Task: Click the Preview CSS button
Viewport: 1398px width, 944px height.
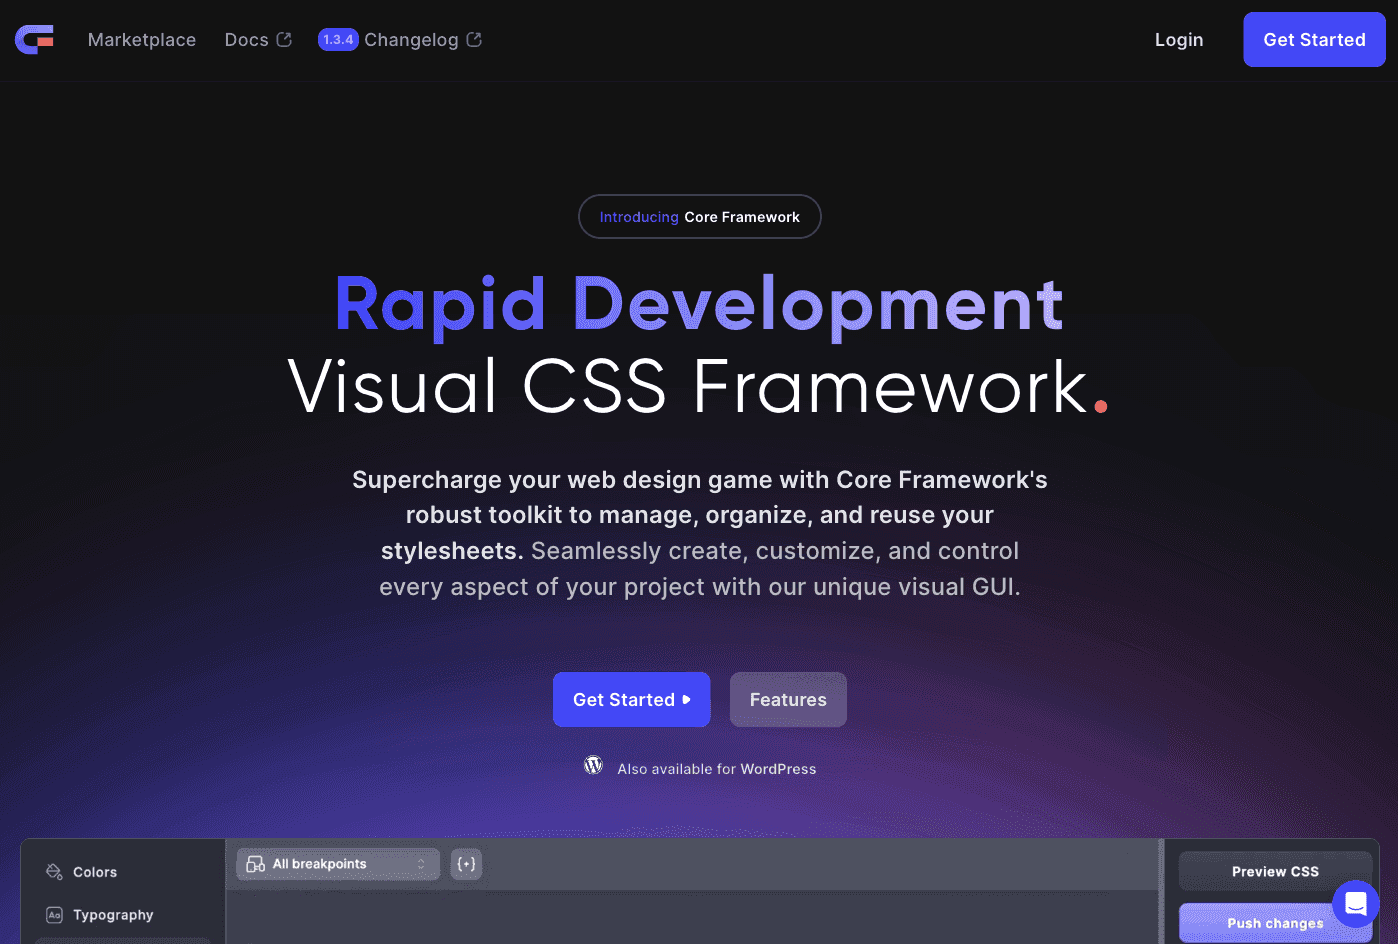Action: point(1275,872)
